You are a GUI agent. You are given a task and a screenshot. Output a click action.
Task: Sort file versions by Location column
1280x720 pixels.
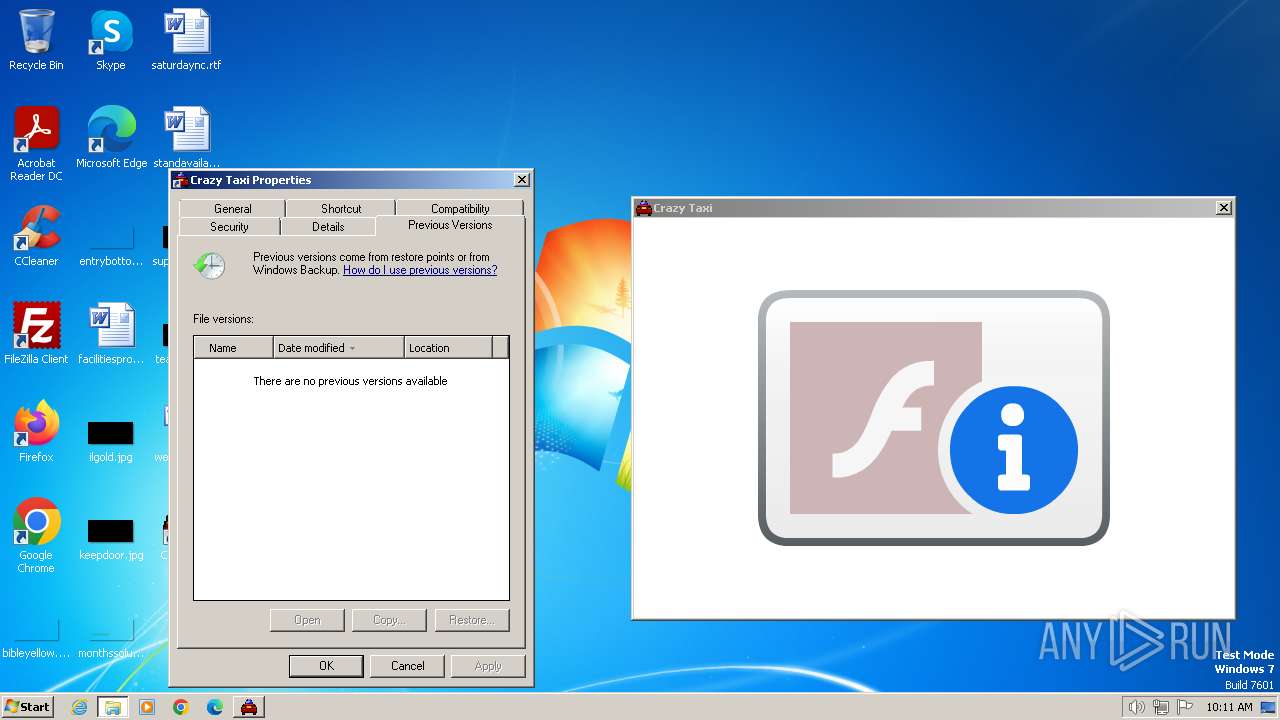[x=449, y=348]
